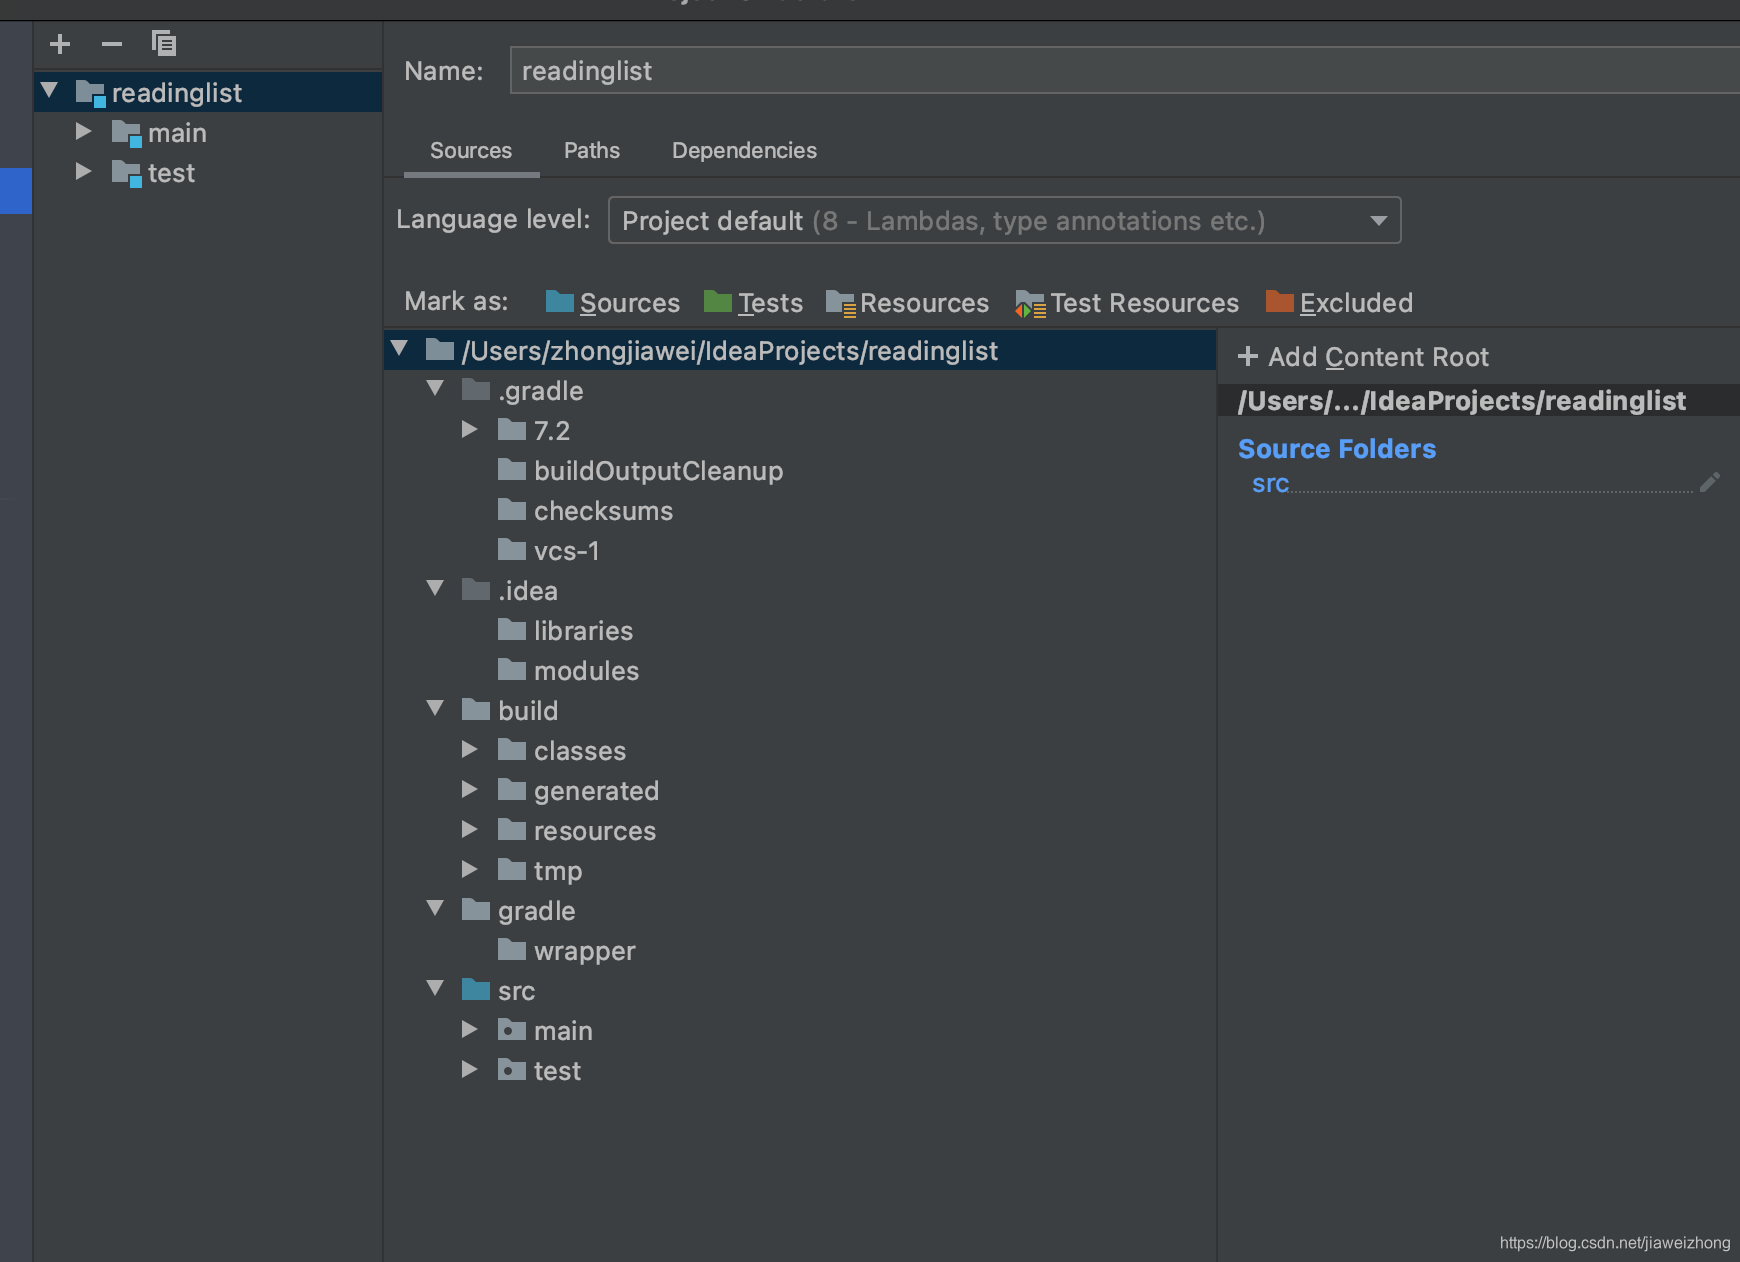
Task: Mark folder as Tests
Action: (753, 302)
